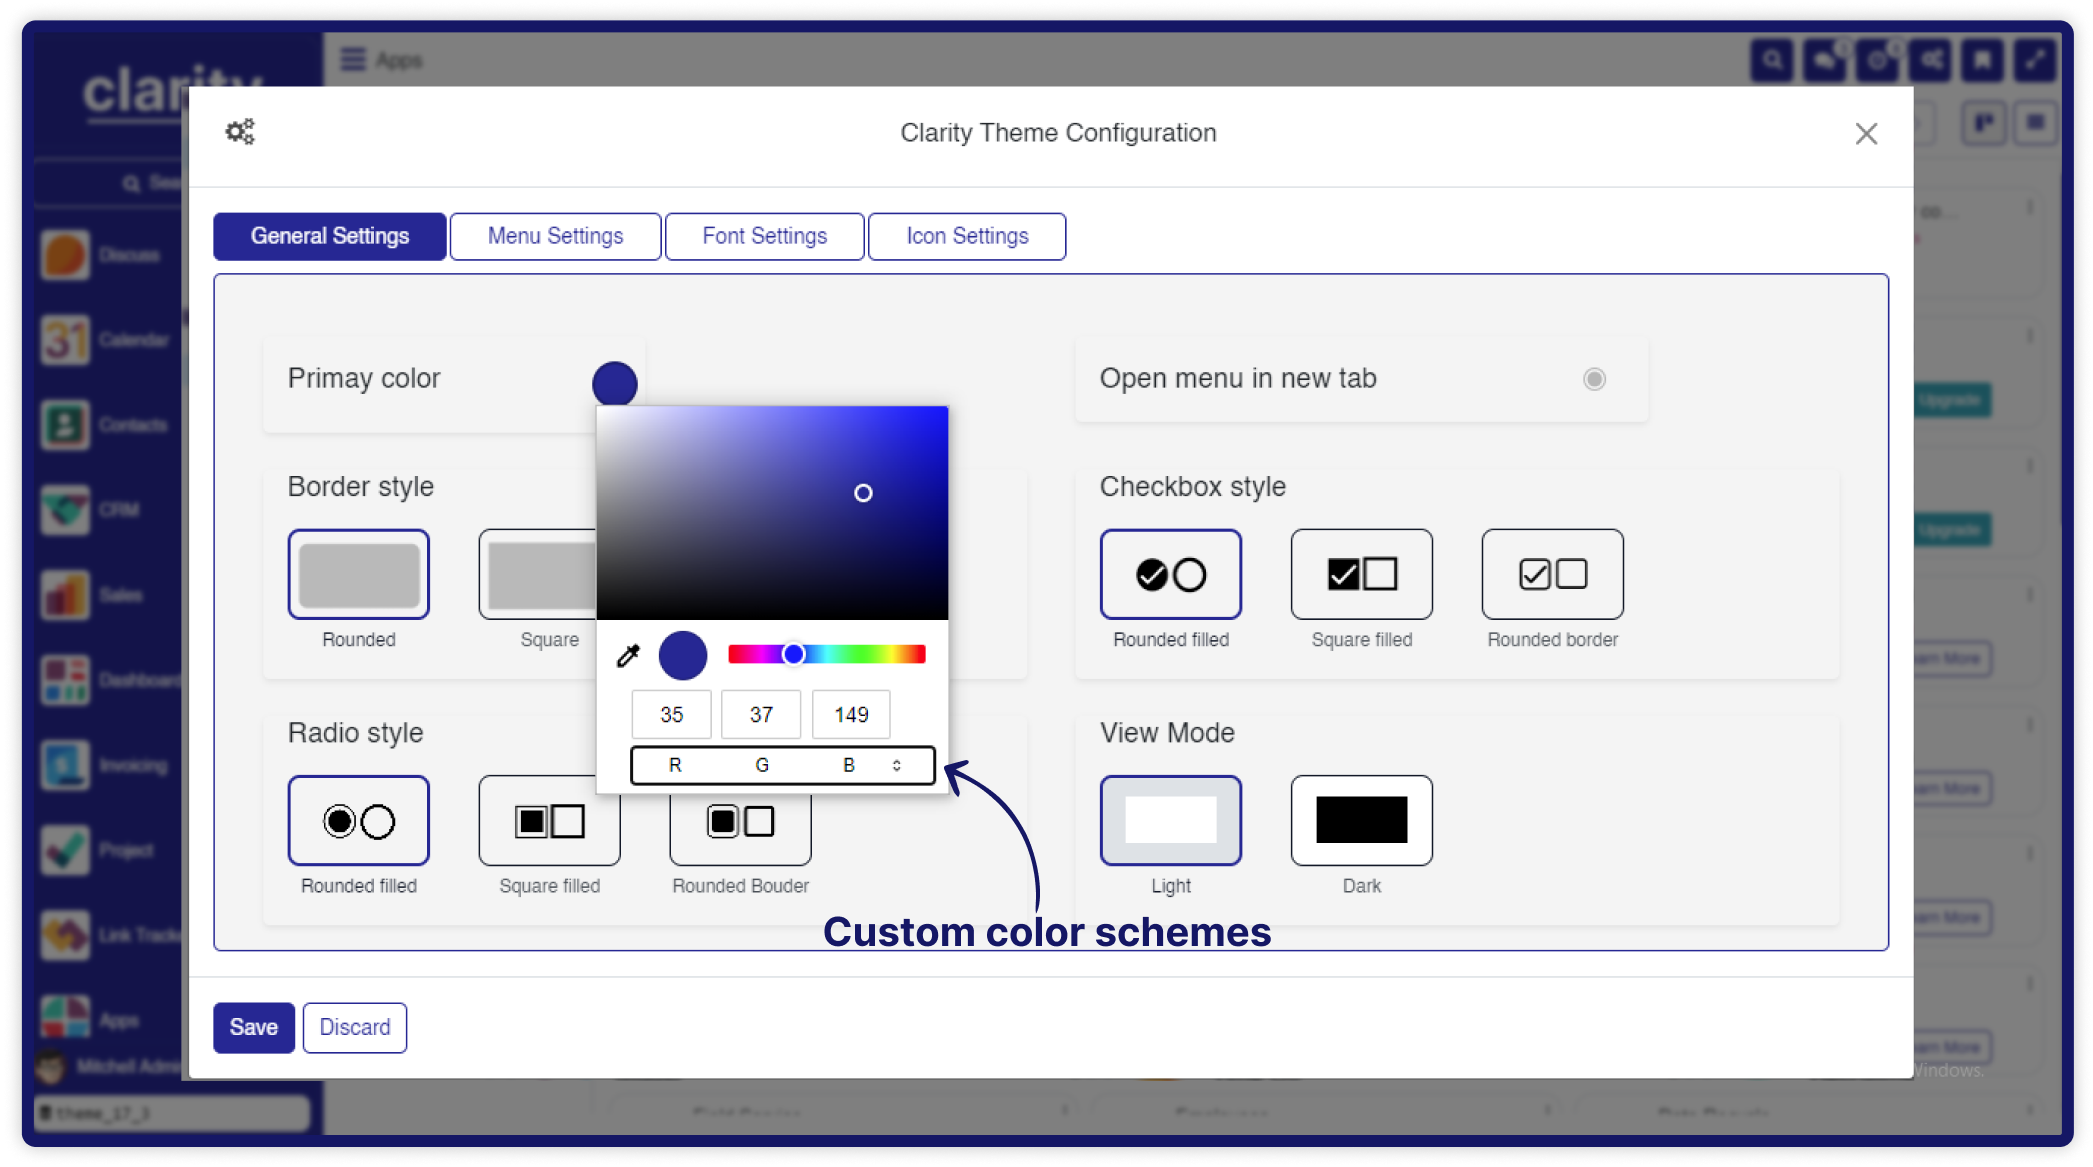Switch to the Menu Settings tab
Screen dimensions: 2093x1167
(x=555, y=236)
